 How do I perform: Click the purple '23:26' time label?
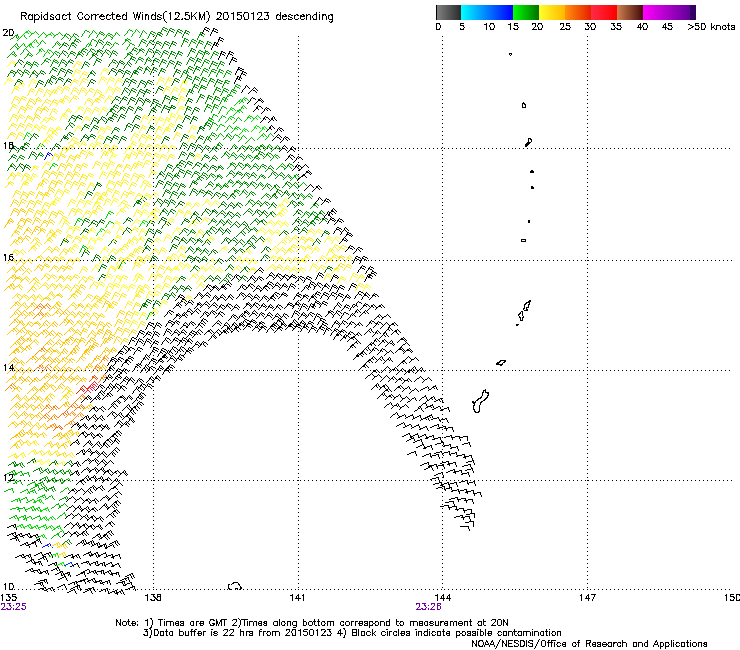click(x=429, y=607)
